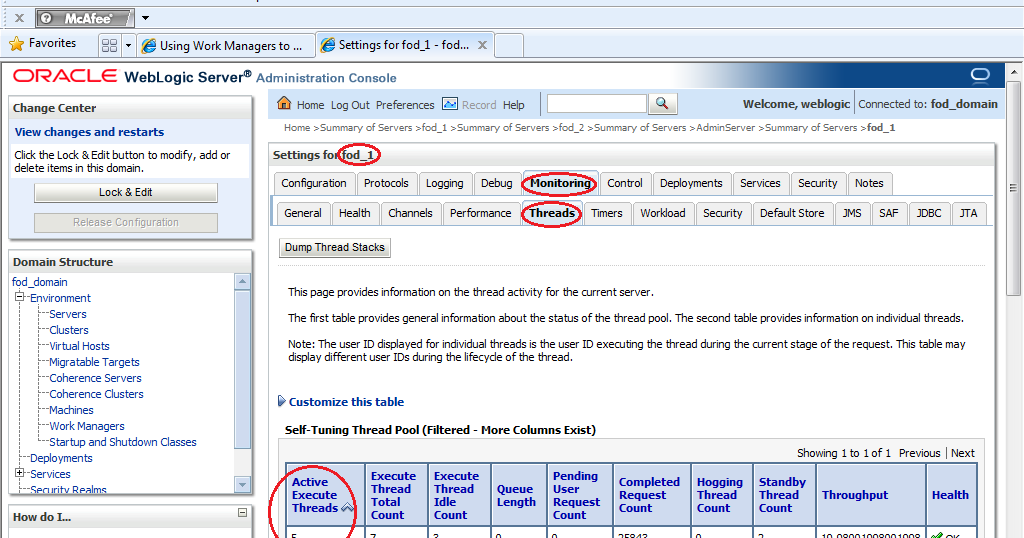Select the Threads subtab
This screenshot has height=538, width=1024.
(x=552, y=214)
